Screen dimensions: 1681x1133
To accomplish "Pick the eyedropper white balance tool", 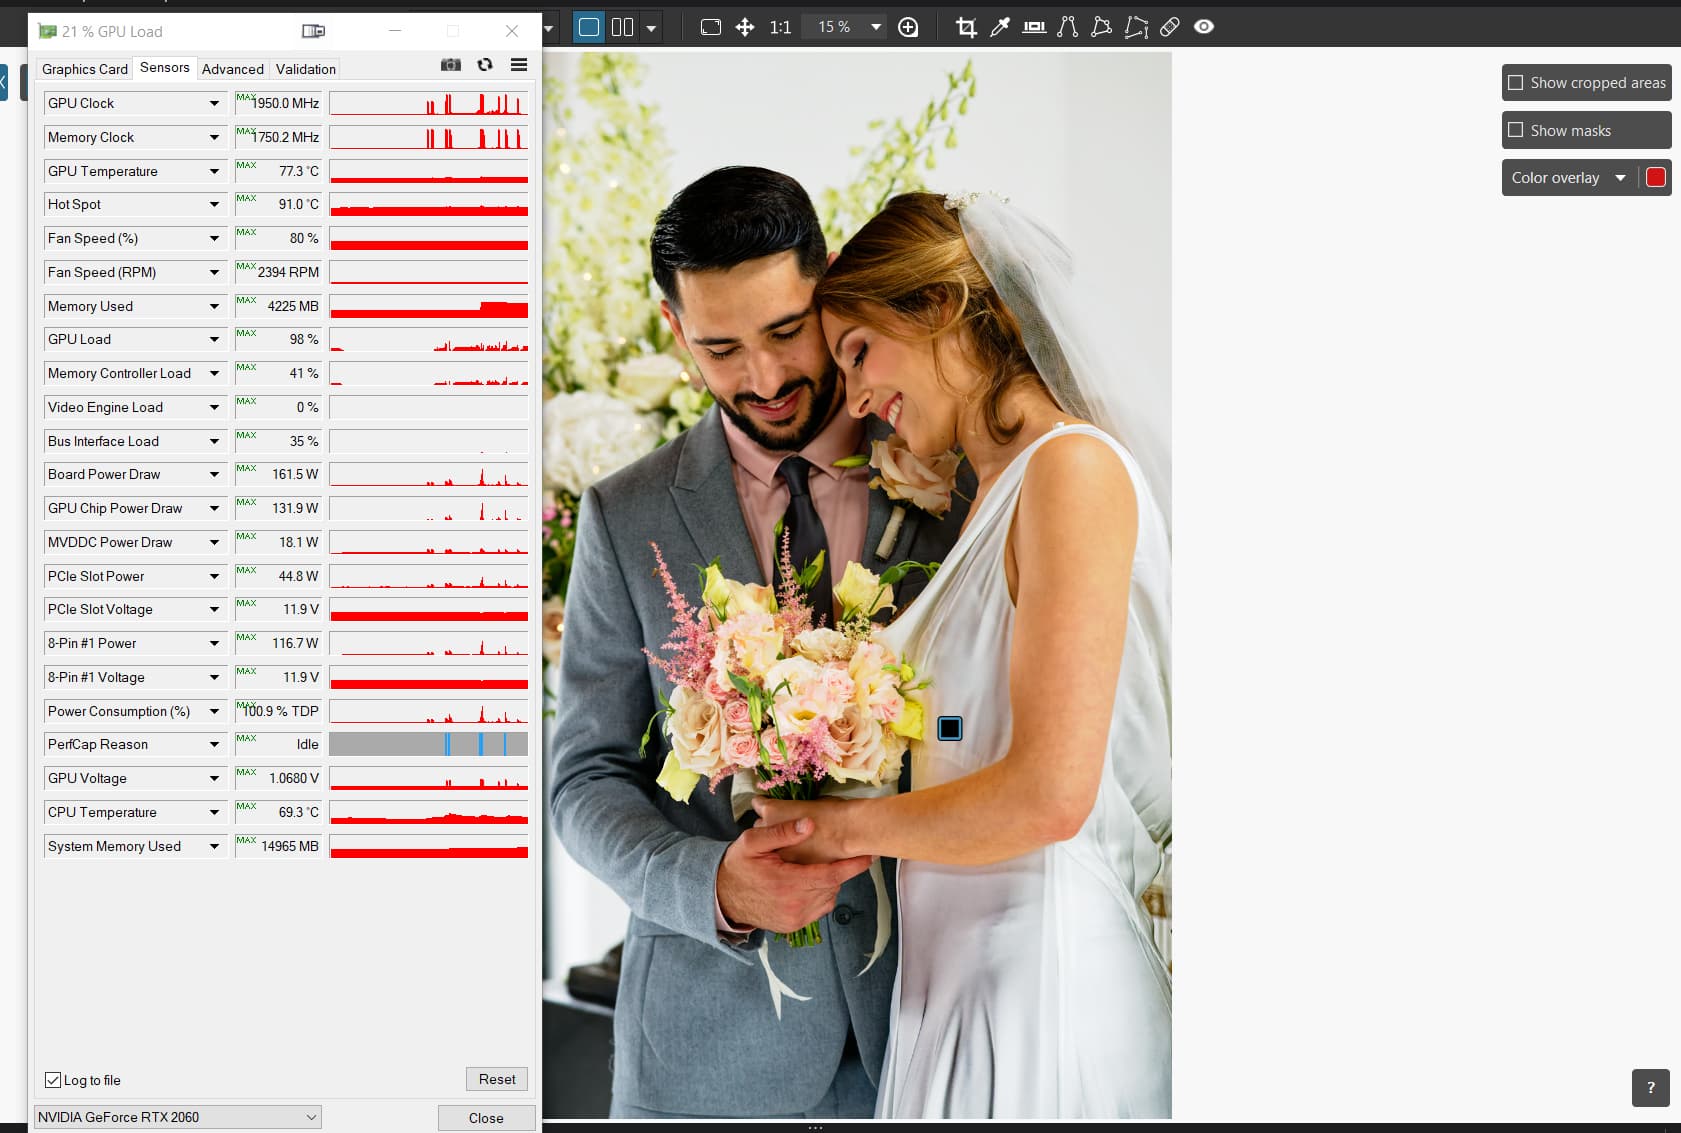I will [x=999, y=27].
